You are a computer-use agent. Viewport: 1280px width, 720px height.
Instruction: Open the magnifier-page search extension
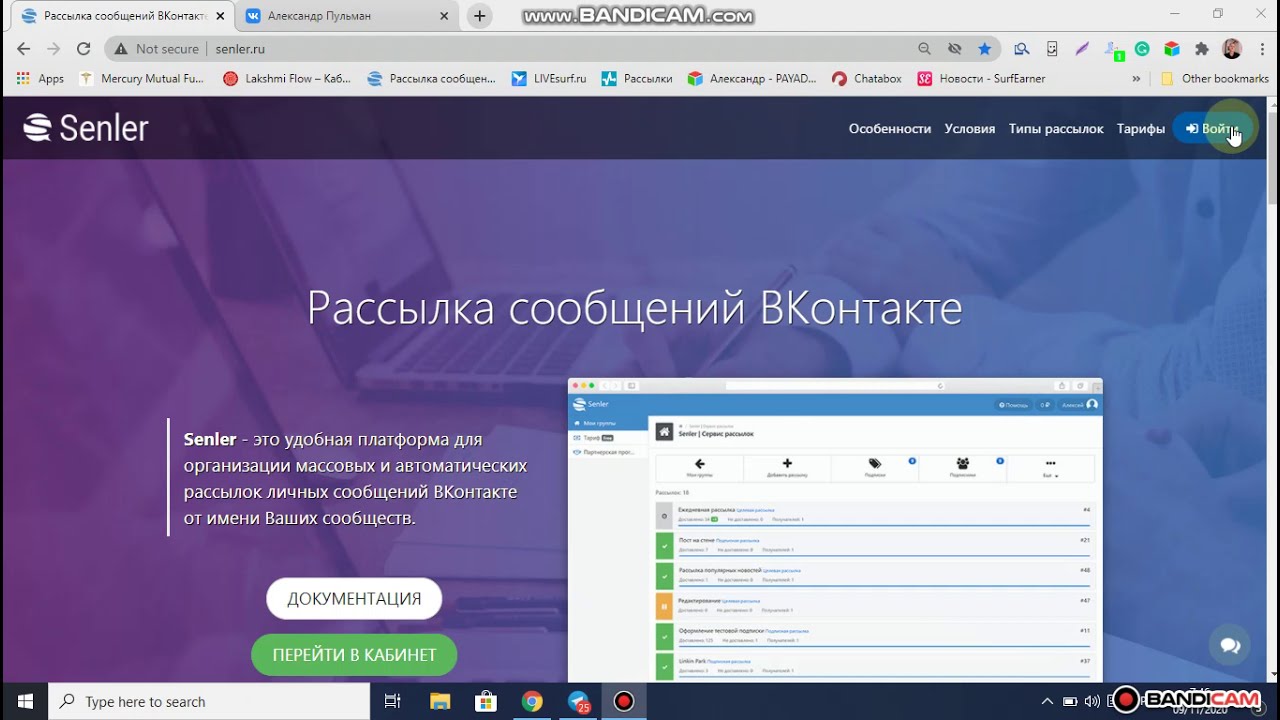pos(1021,48)
